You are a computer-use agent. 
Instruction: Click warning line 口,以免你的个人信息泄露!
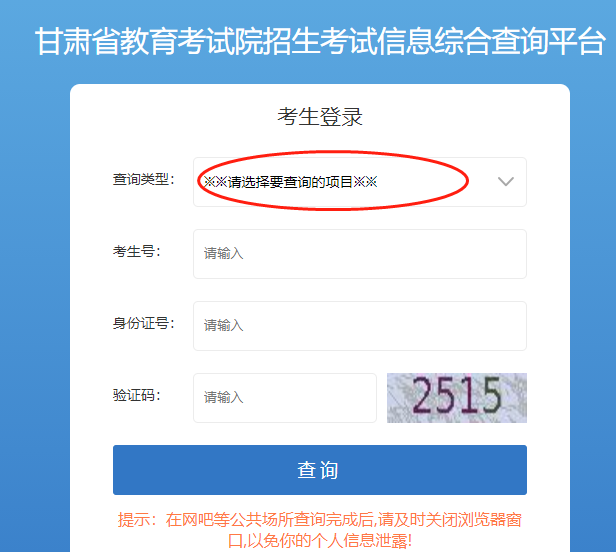[x=320, y=541]
